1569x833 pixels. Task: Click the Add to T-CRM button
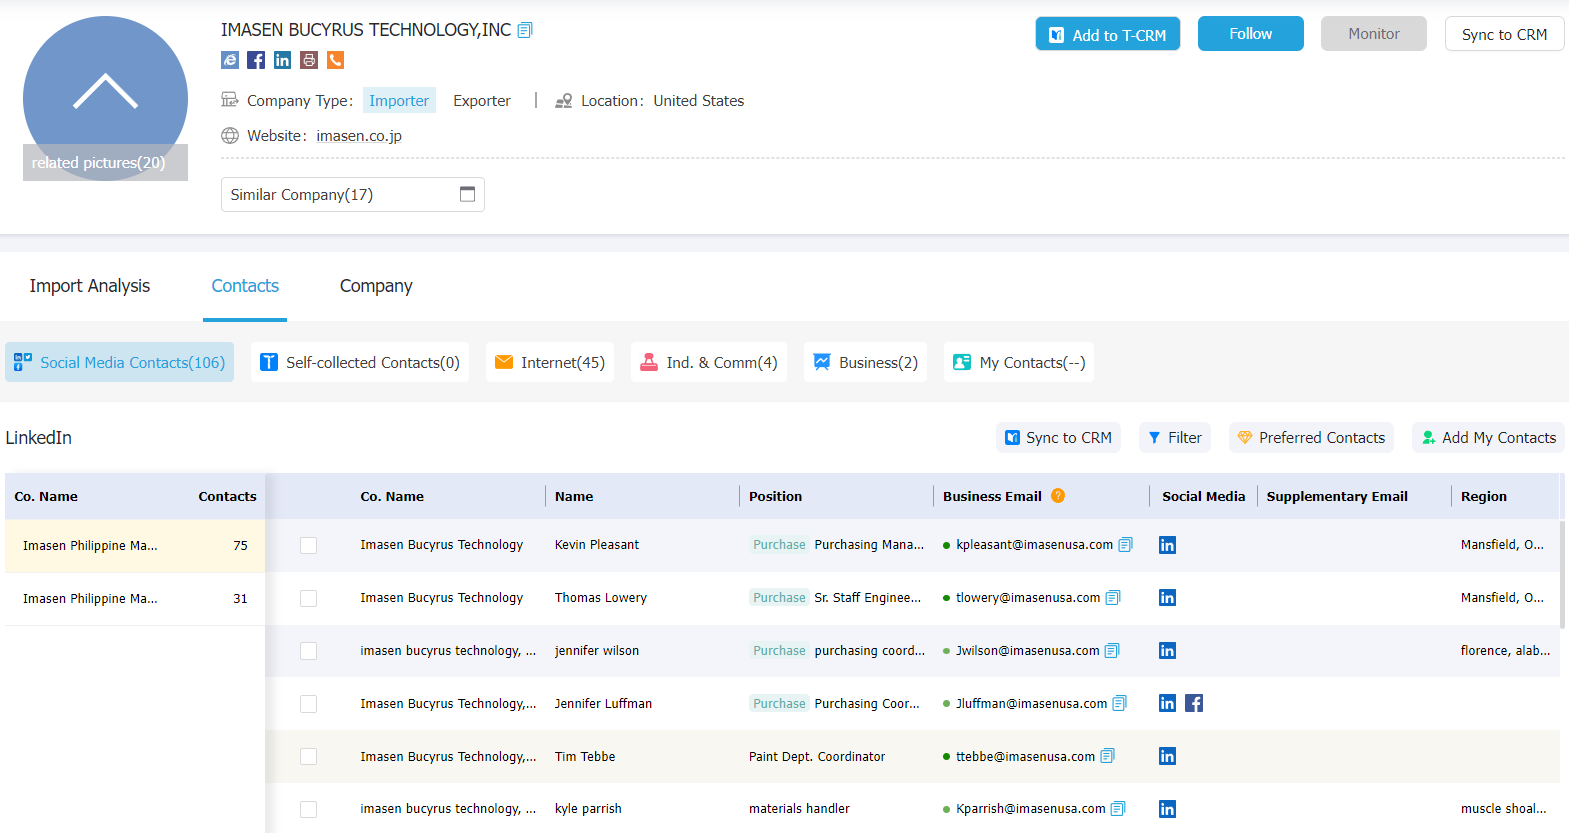pyautogui.click(x=1108, y=34)
